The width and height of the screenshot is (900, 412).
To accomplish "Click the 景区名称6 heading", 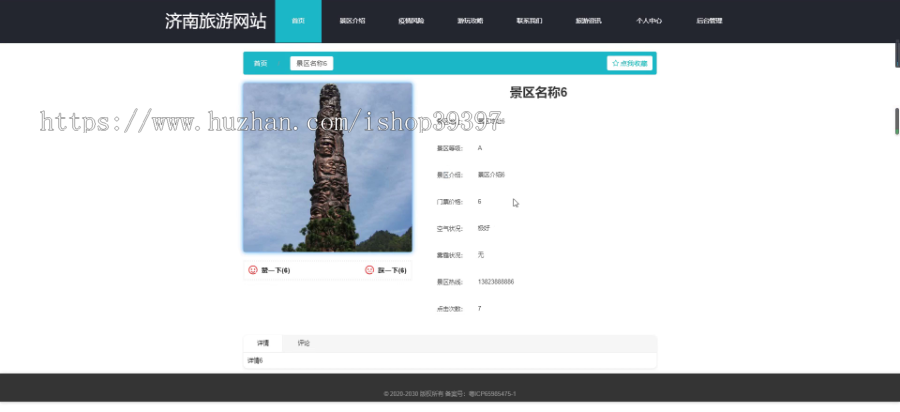I will click(538, 93).
